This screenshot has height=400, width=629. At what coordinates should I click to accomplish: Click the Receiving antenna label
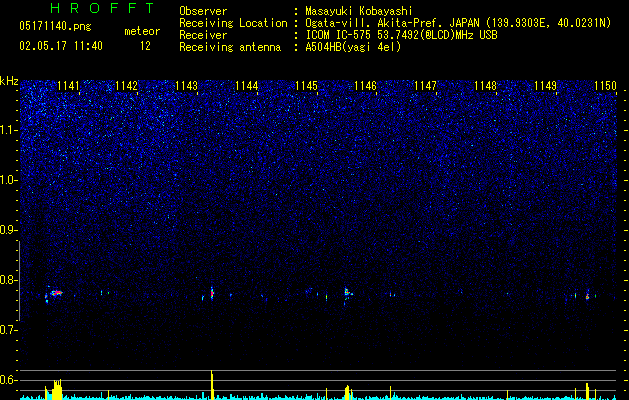[230, 47]
